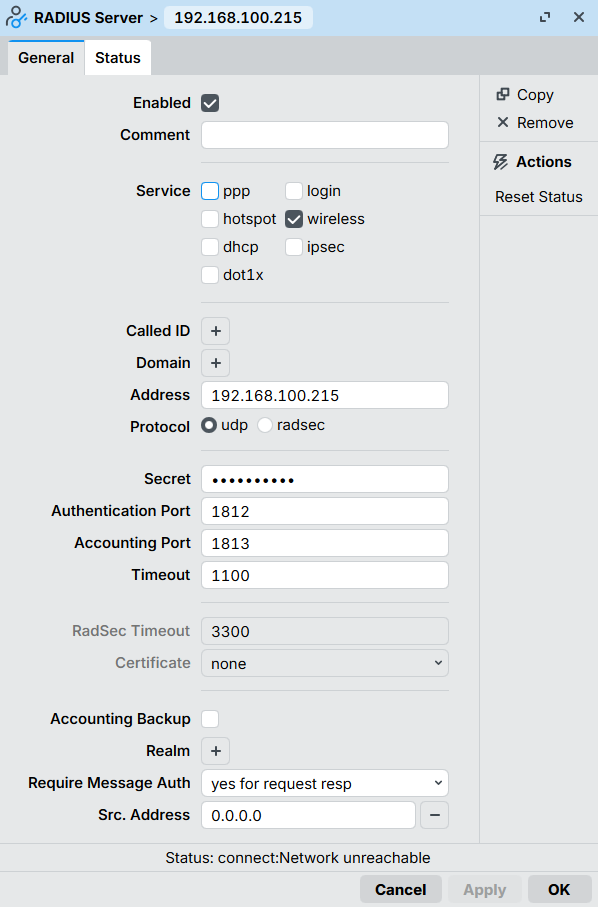Remove the Src. Address with the minus button
This screenshot has width=598, height=907.
click(434, 815)
